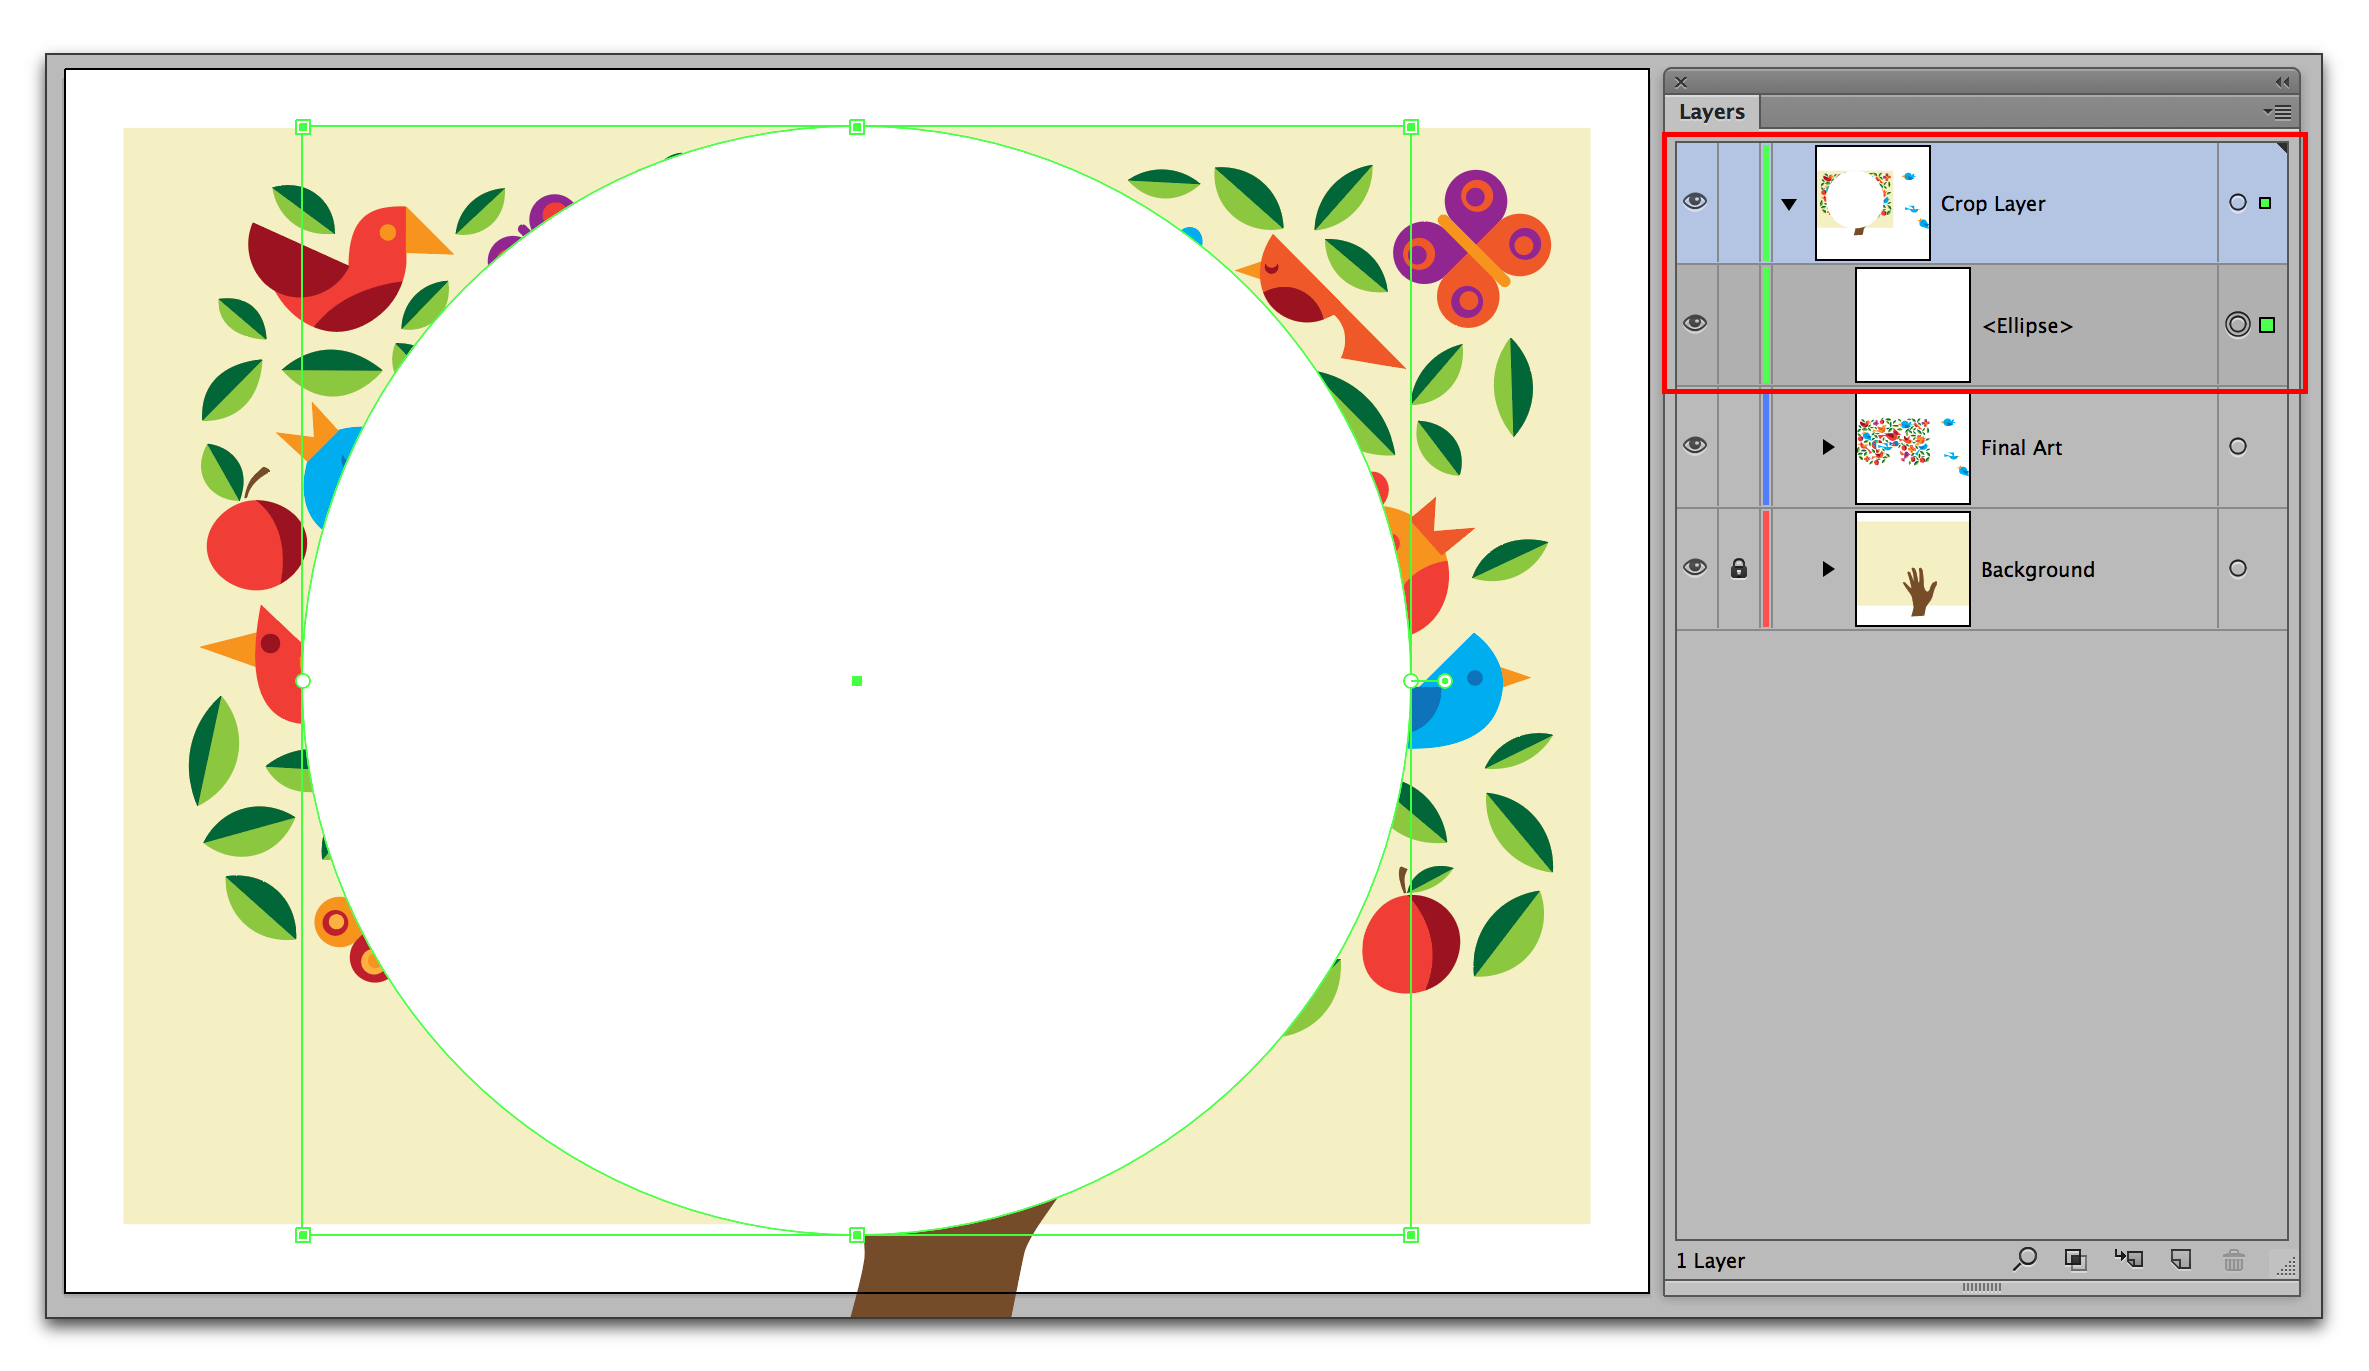Expand the Final Art layer contents
This screenshot has height=1371, width=2369.
click(x=1828, y=447)
